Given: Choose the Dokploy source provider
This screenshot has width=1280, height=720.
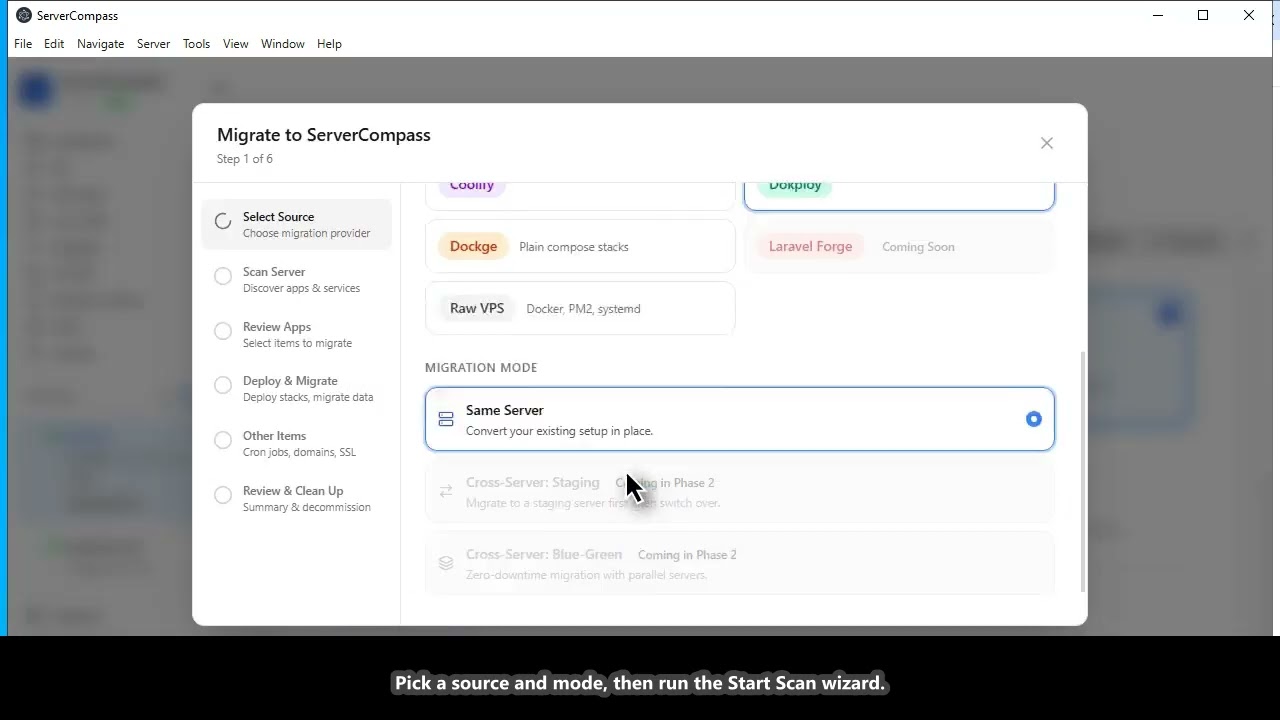Looking at the screenshot, I should tap(899, 196).
